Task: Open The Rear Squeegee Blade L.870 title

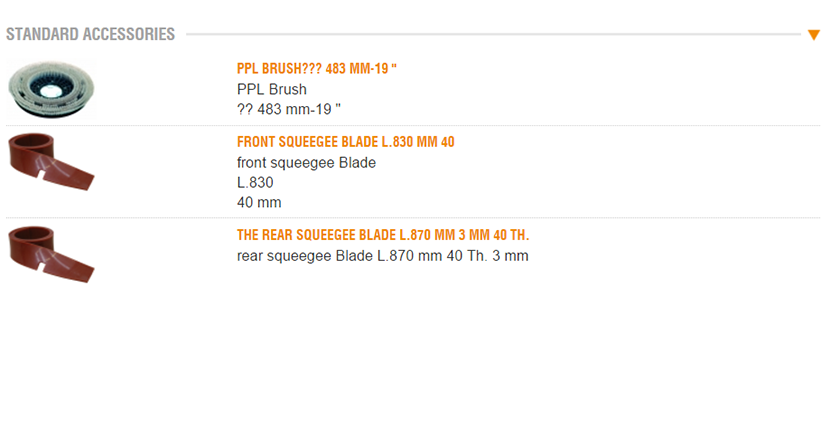Action: click(x=382, y=235)
